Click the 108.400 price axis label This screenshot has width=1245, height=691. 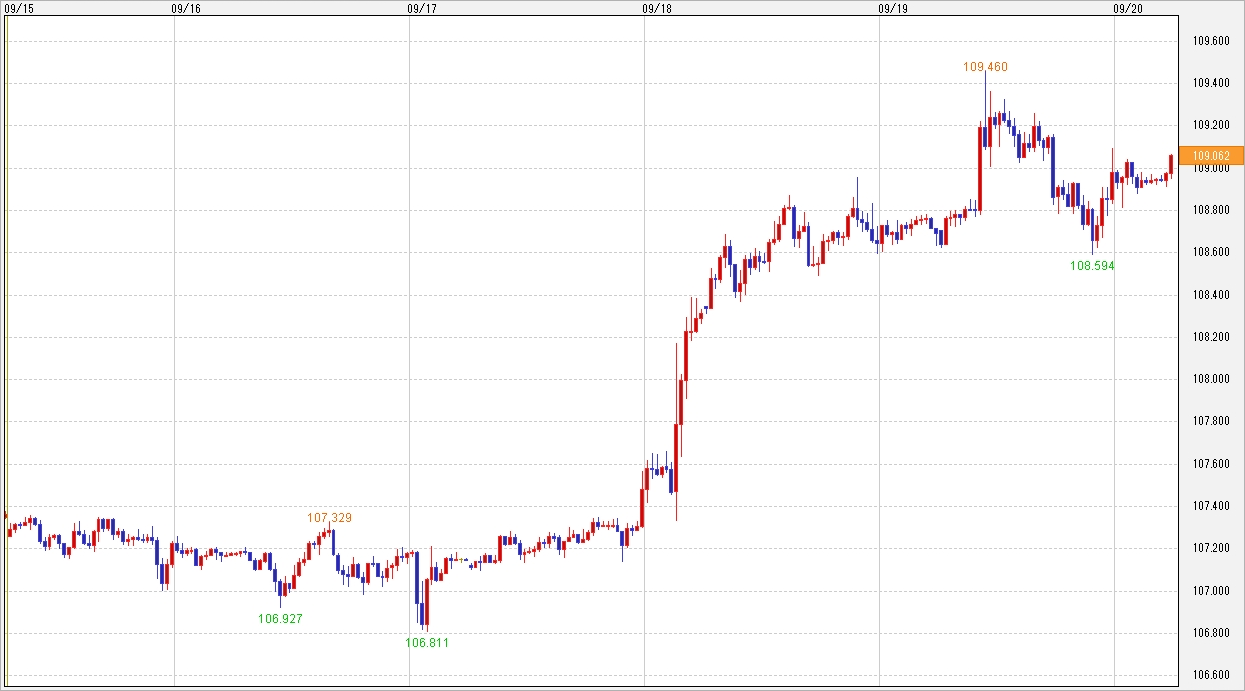coord(1211,295)
